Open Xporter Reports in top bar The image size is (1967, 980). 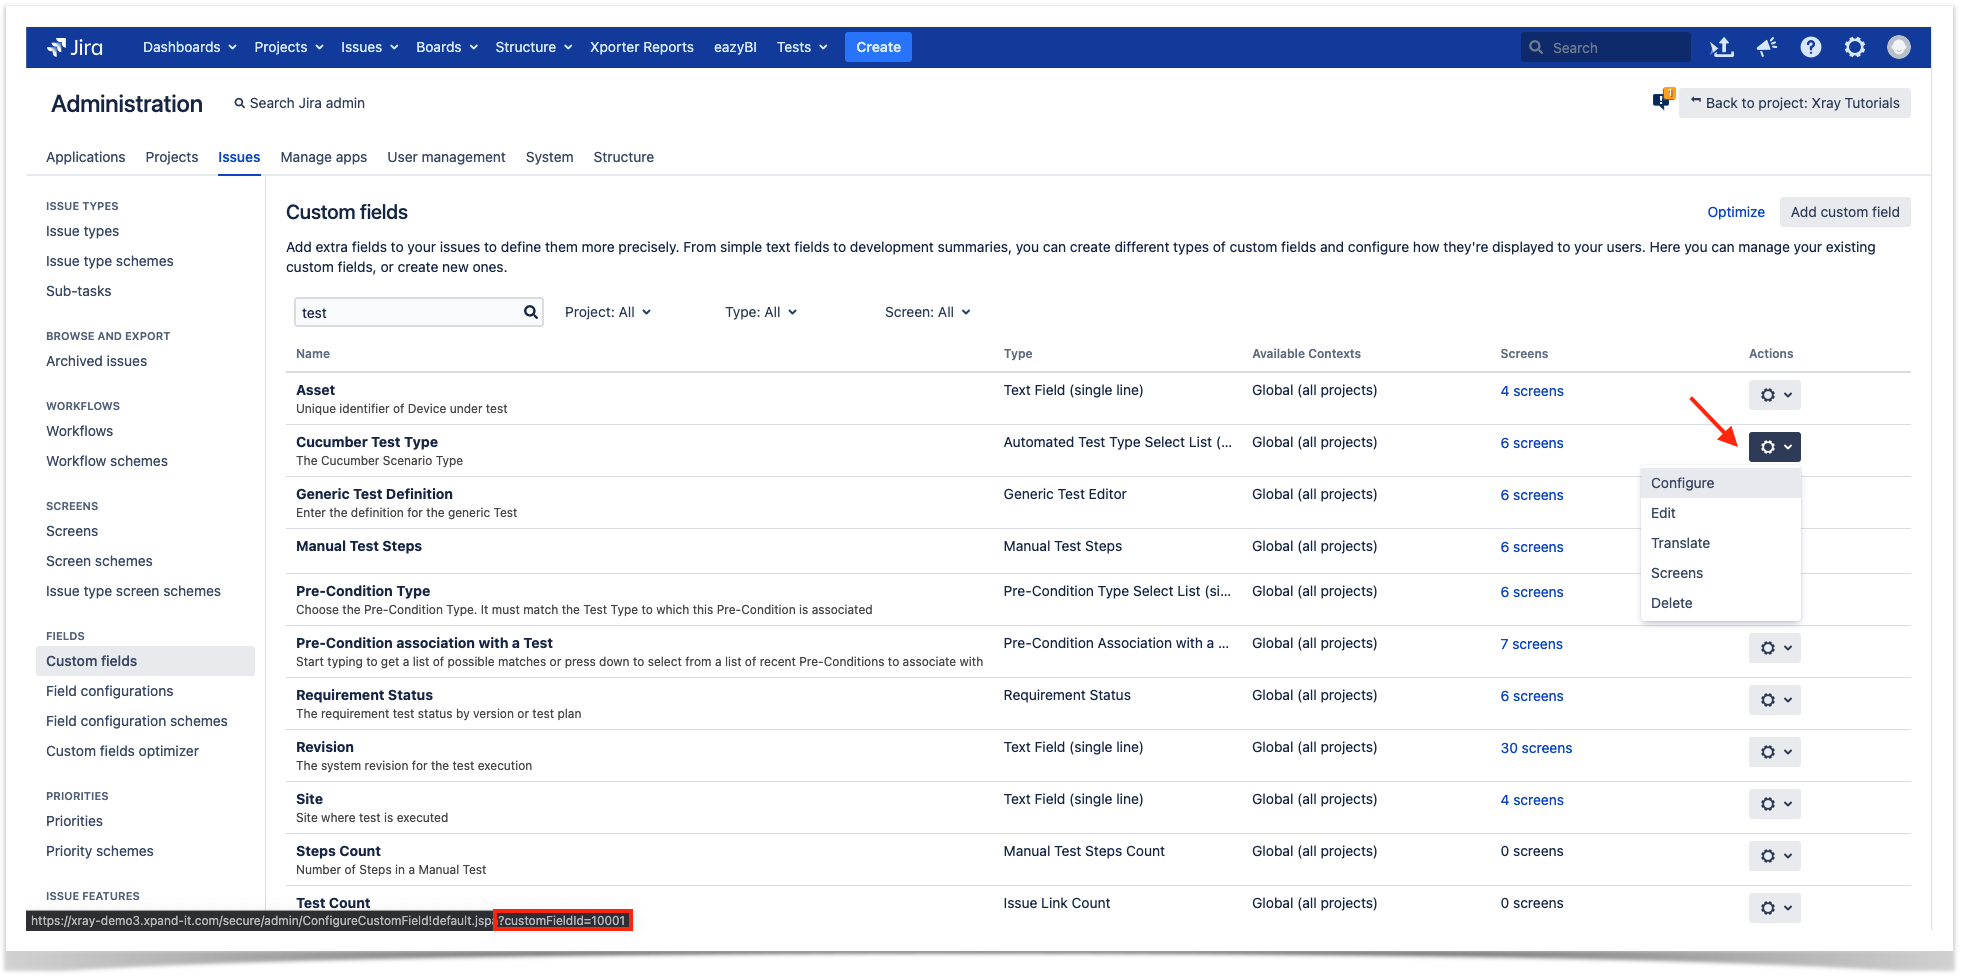[641, 47]
